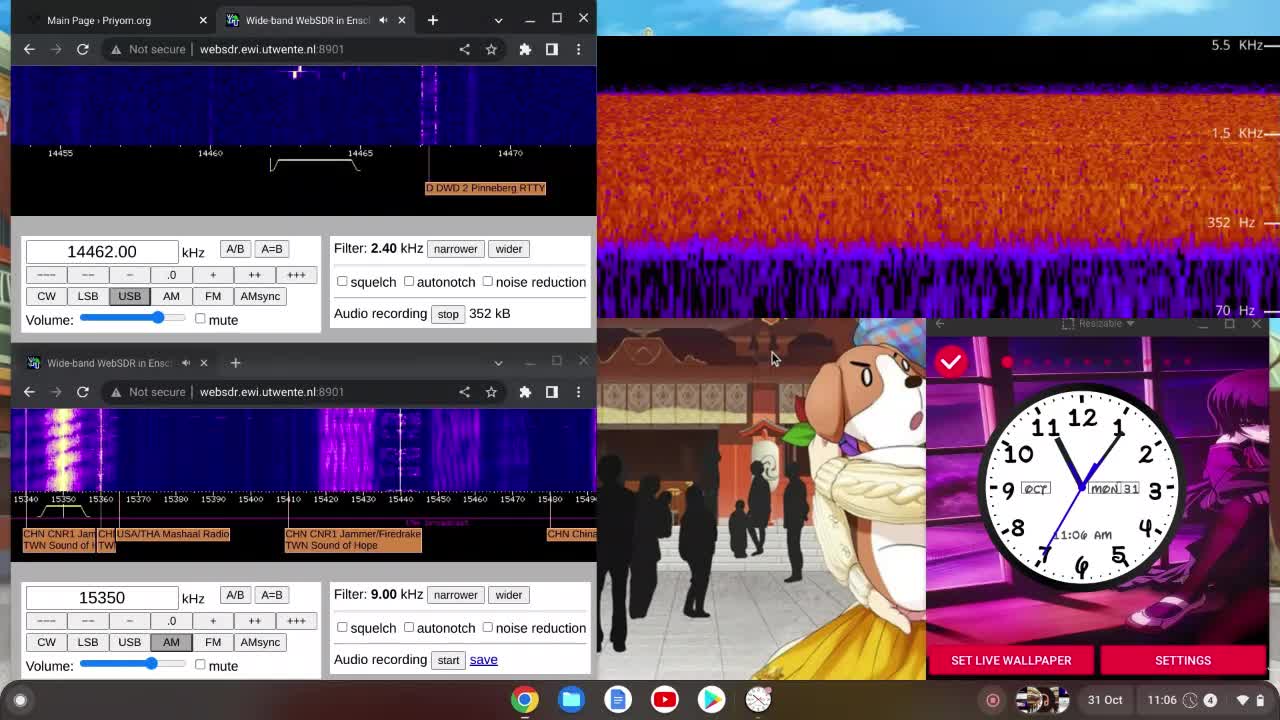Add new tab in bottom Chrome window
Viewport: 1280px width, 720px height.
point(236,363)
